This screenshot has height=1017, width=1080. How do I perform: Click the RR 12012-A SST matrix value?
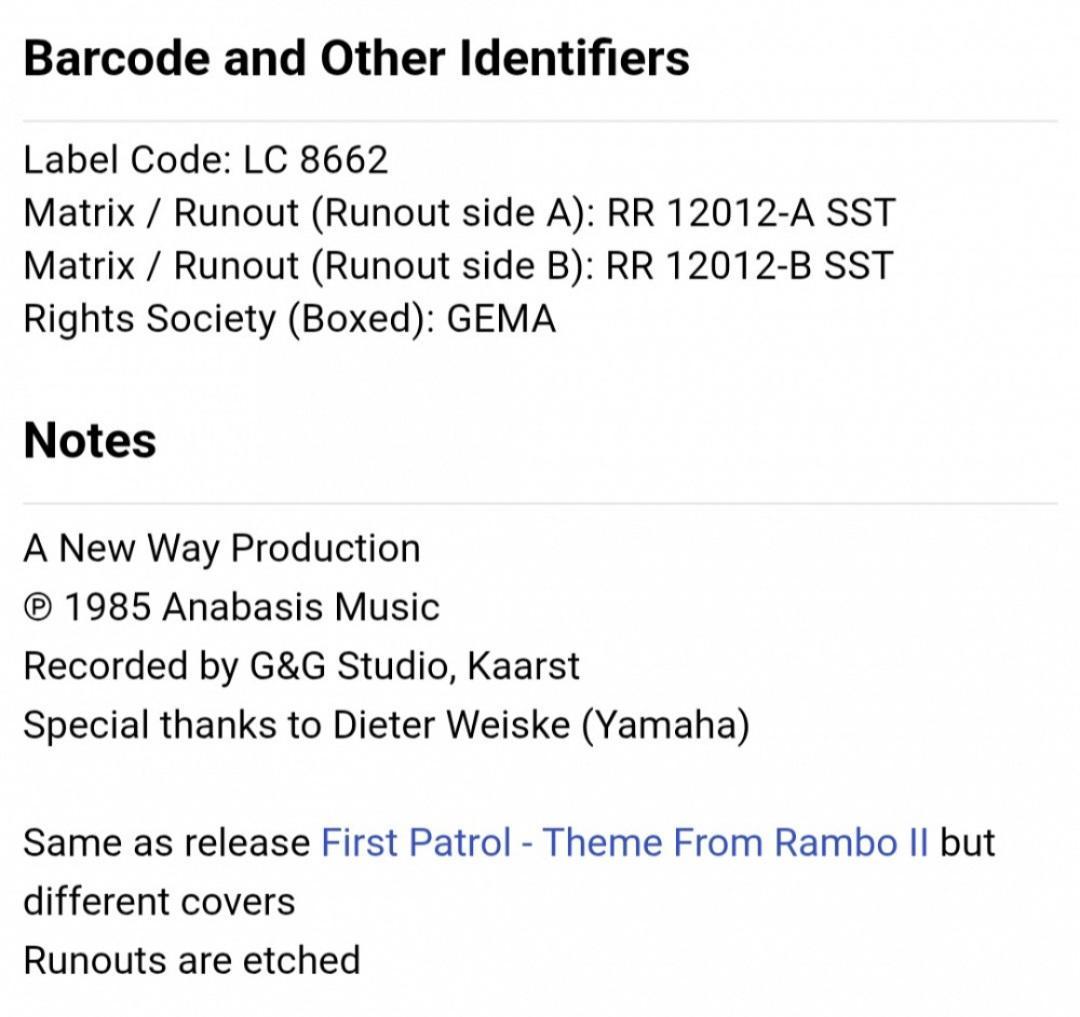[x=751, y=212]
